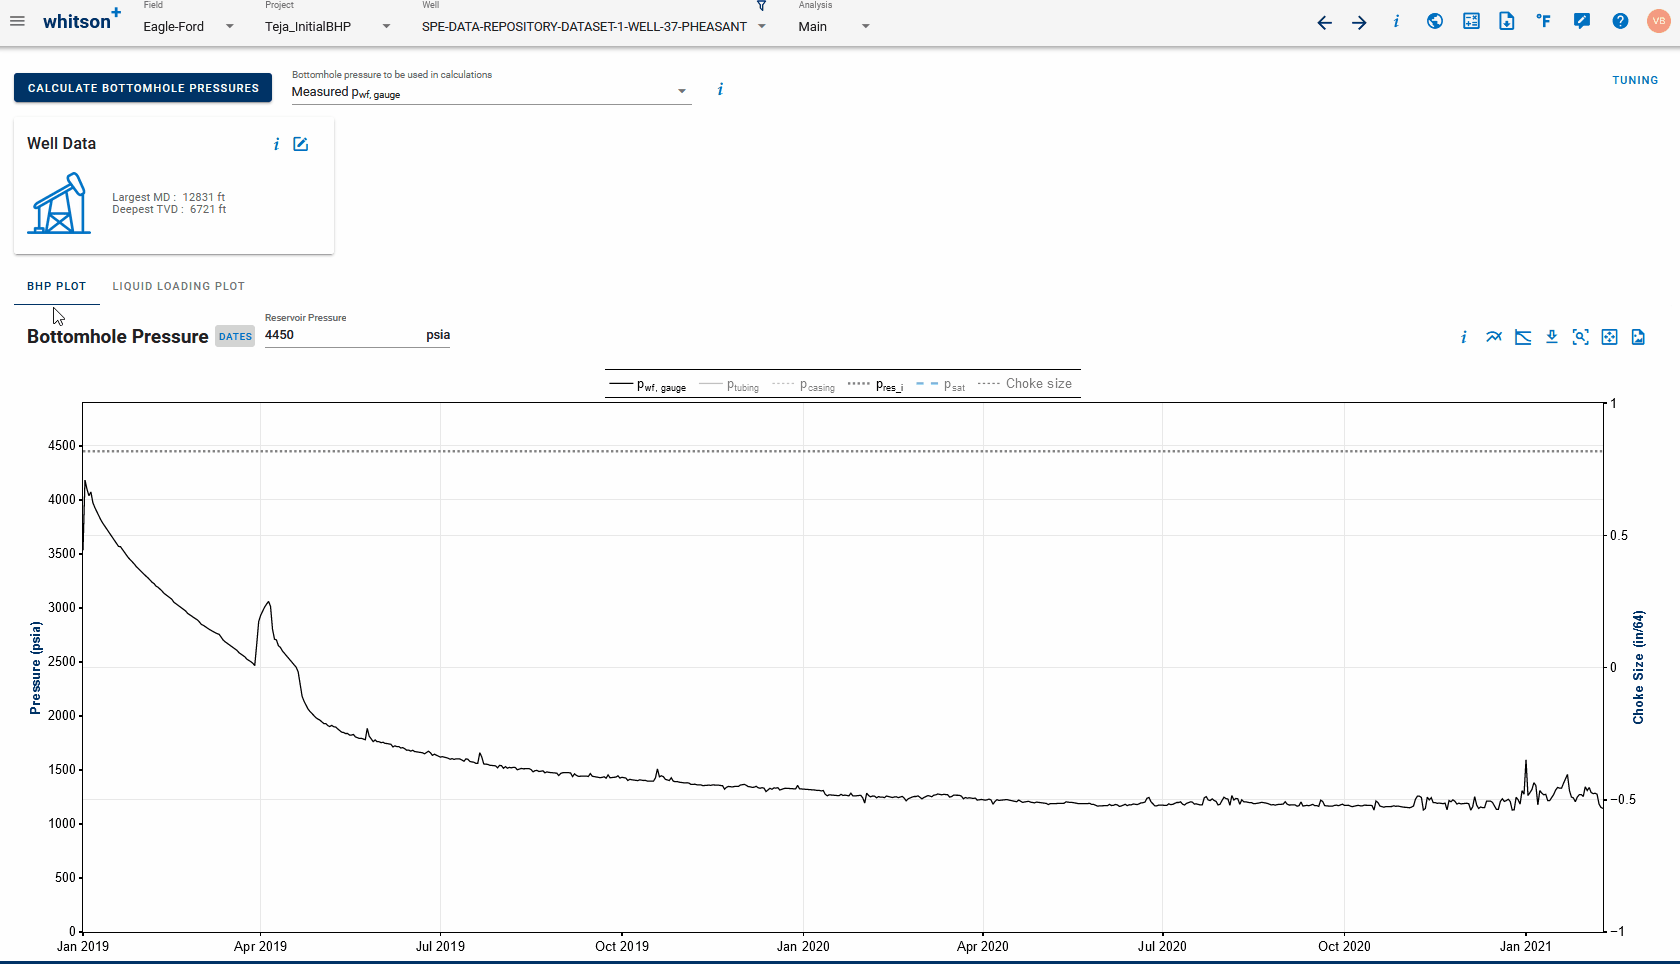Expand the Analysis dropdown showing Main
The height and width of the screenshot is (964, 1680).
[x=834, y=27]
